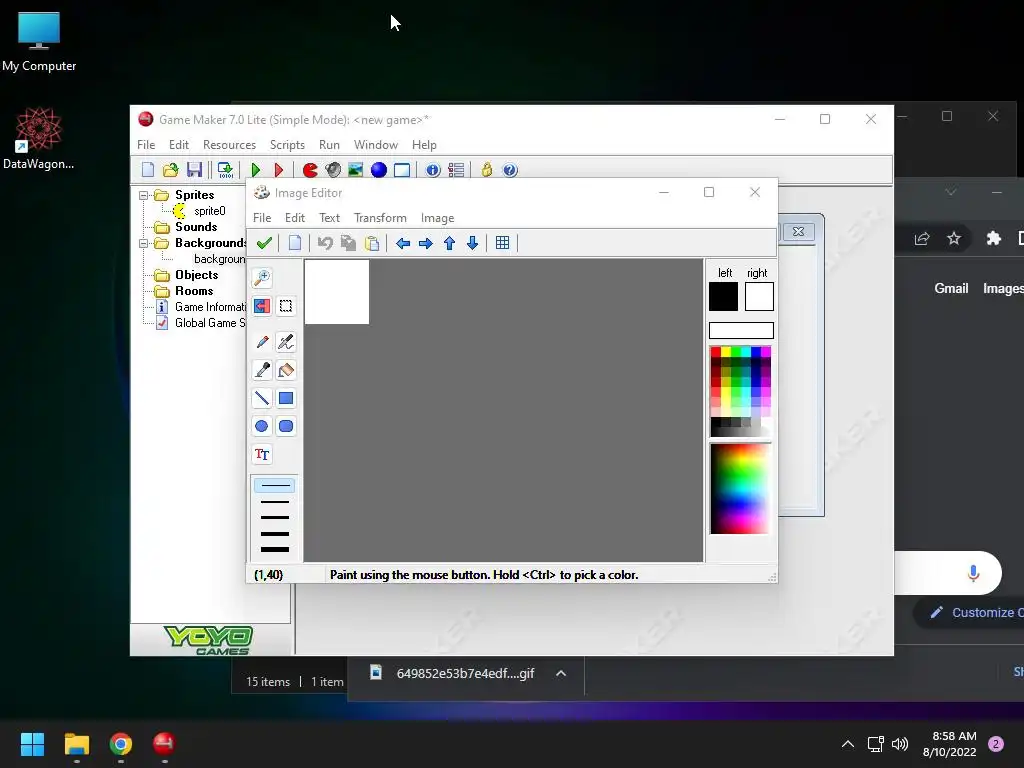Click Create sound speaker icon
Viewport: 1024px width, 768px height.
click(333, 170)
